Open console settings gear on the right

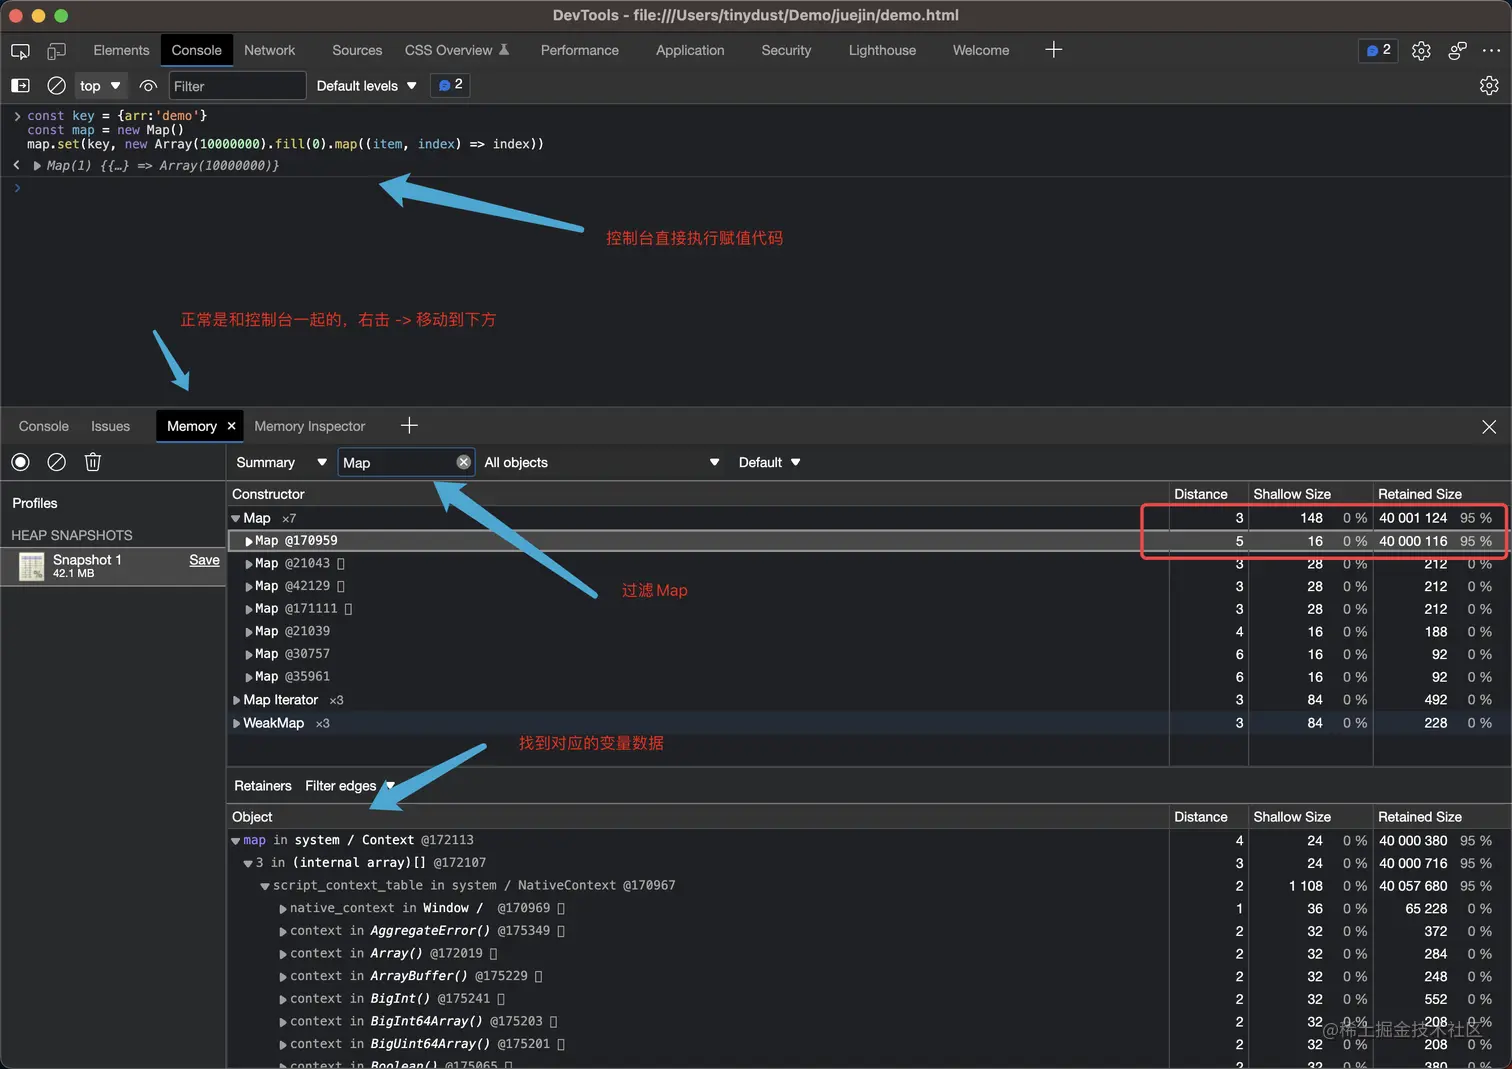pos(1489,86)
